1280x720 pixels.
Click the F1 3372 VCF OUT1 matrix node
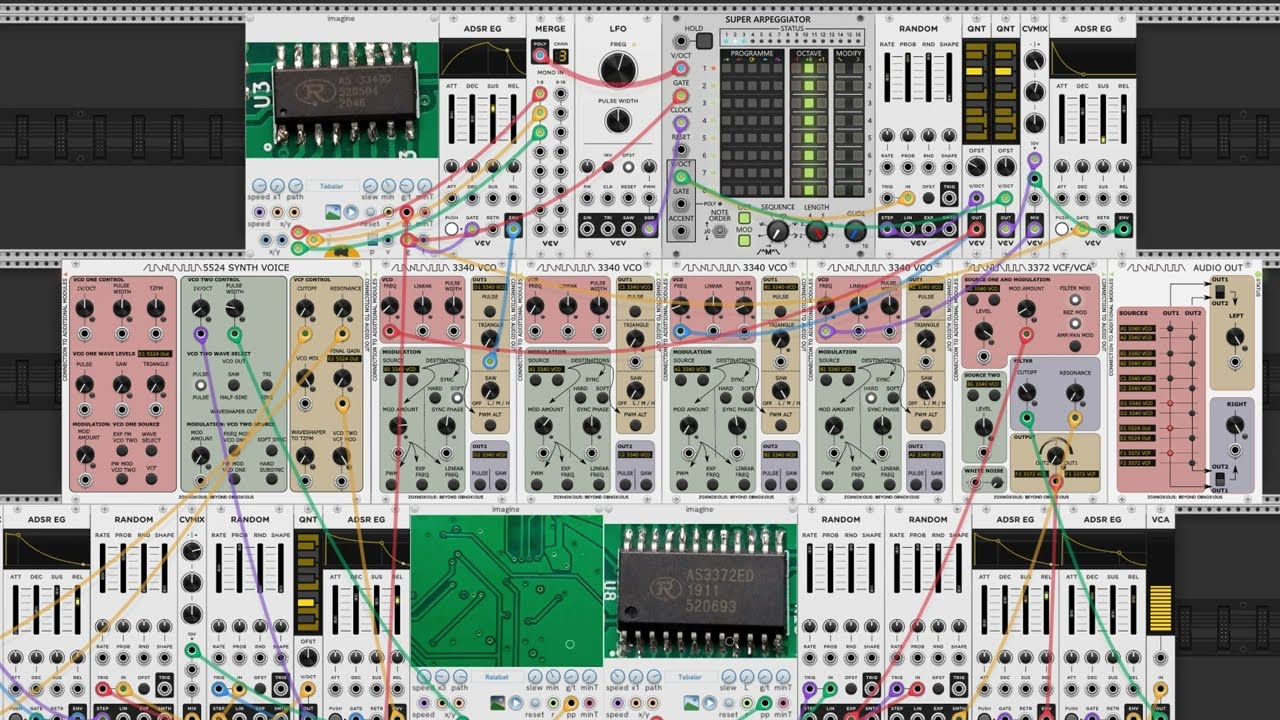1169,453
